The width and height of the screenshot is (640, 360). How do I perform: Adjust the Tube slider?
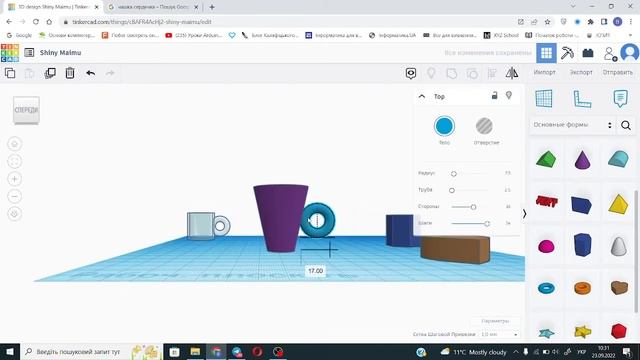(x=451, y=190)
